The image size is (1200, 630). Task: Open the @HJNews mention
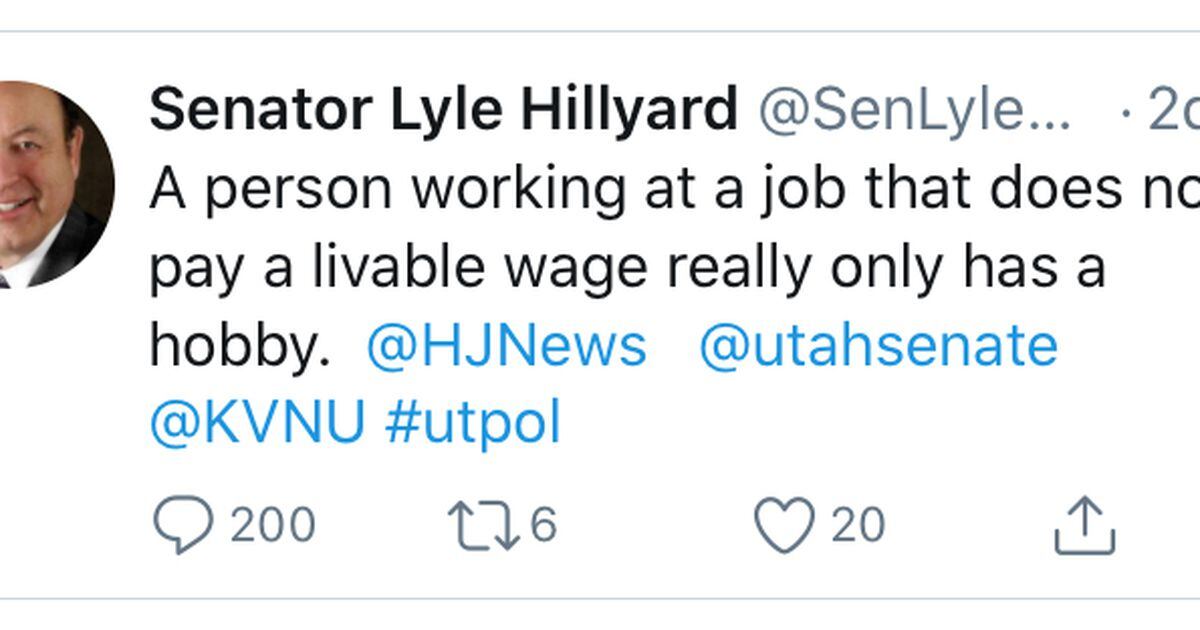(507, 346)
